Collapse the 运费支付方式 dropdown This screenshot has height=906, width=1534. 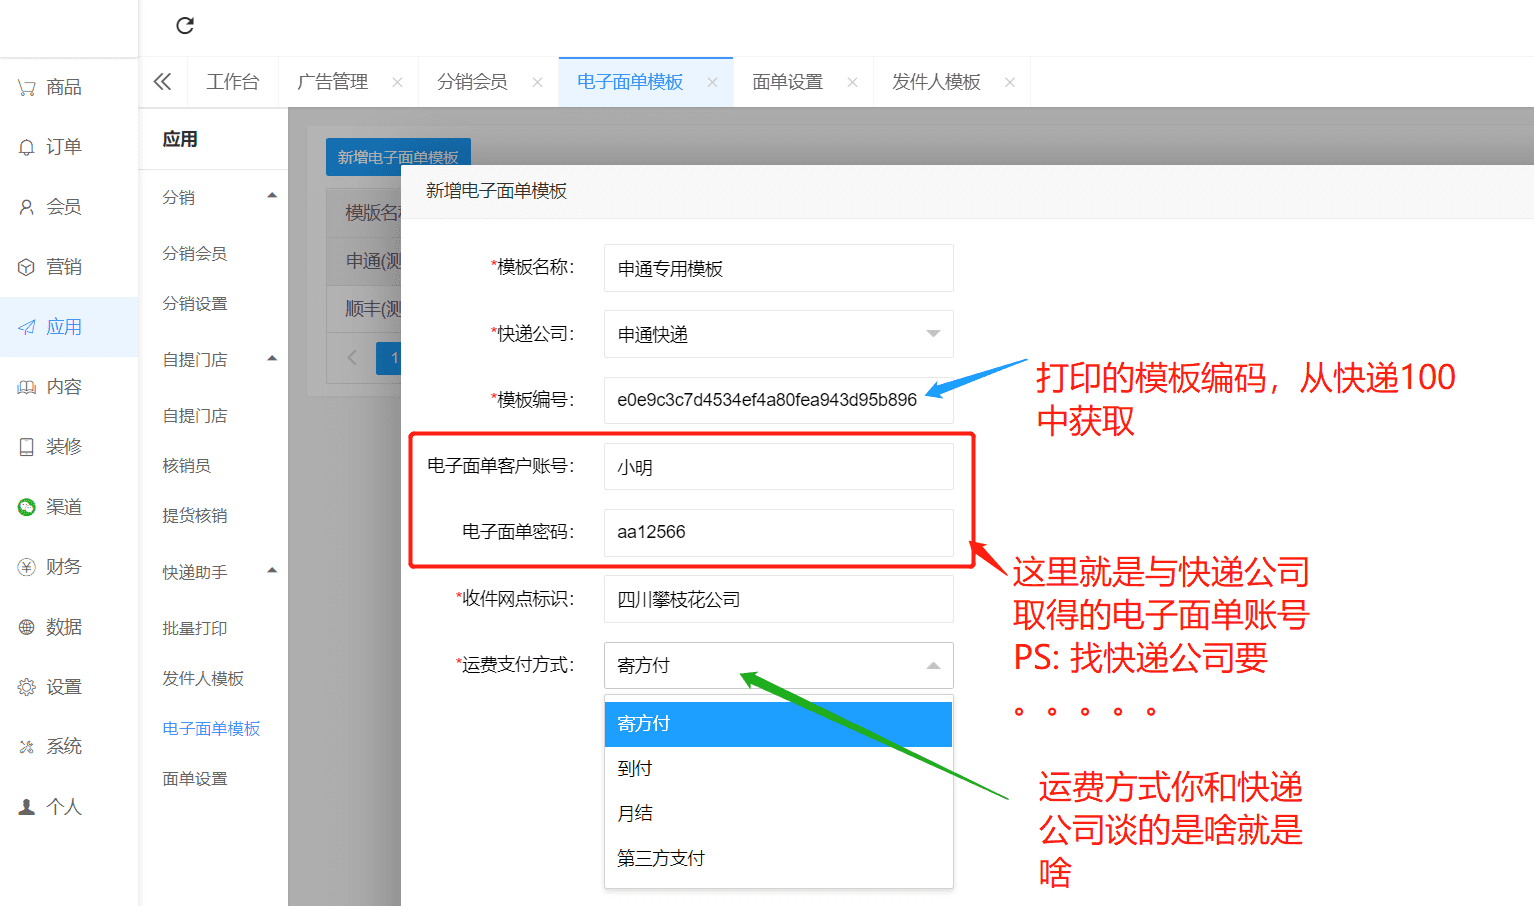932,665
